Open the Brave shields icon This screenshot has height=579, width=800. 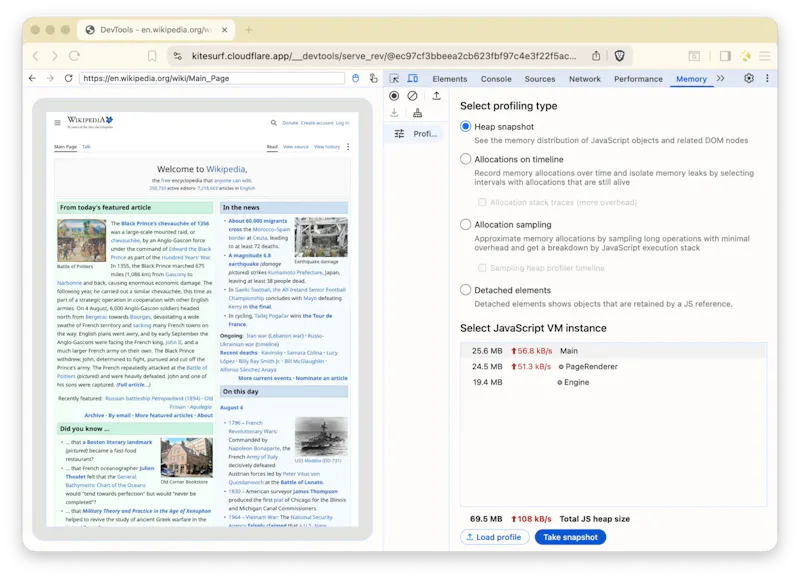[x=619, y=56]
